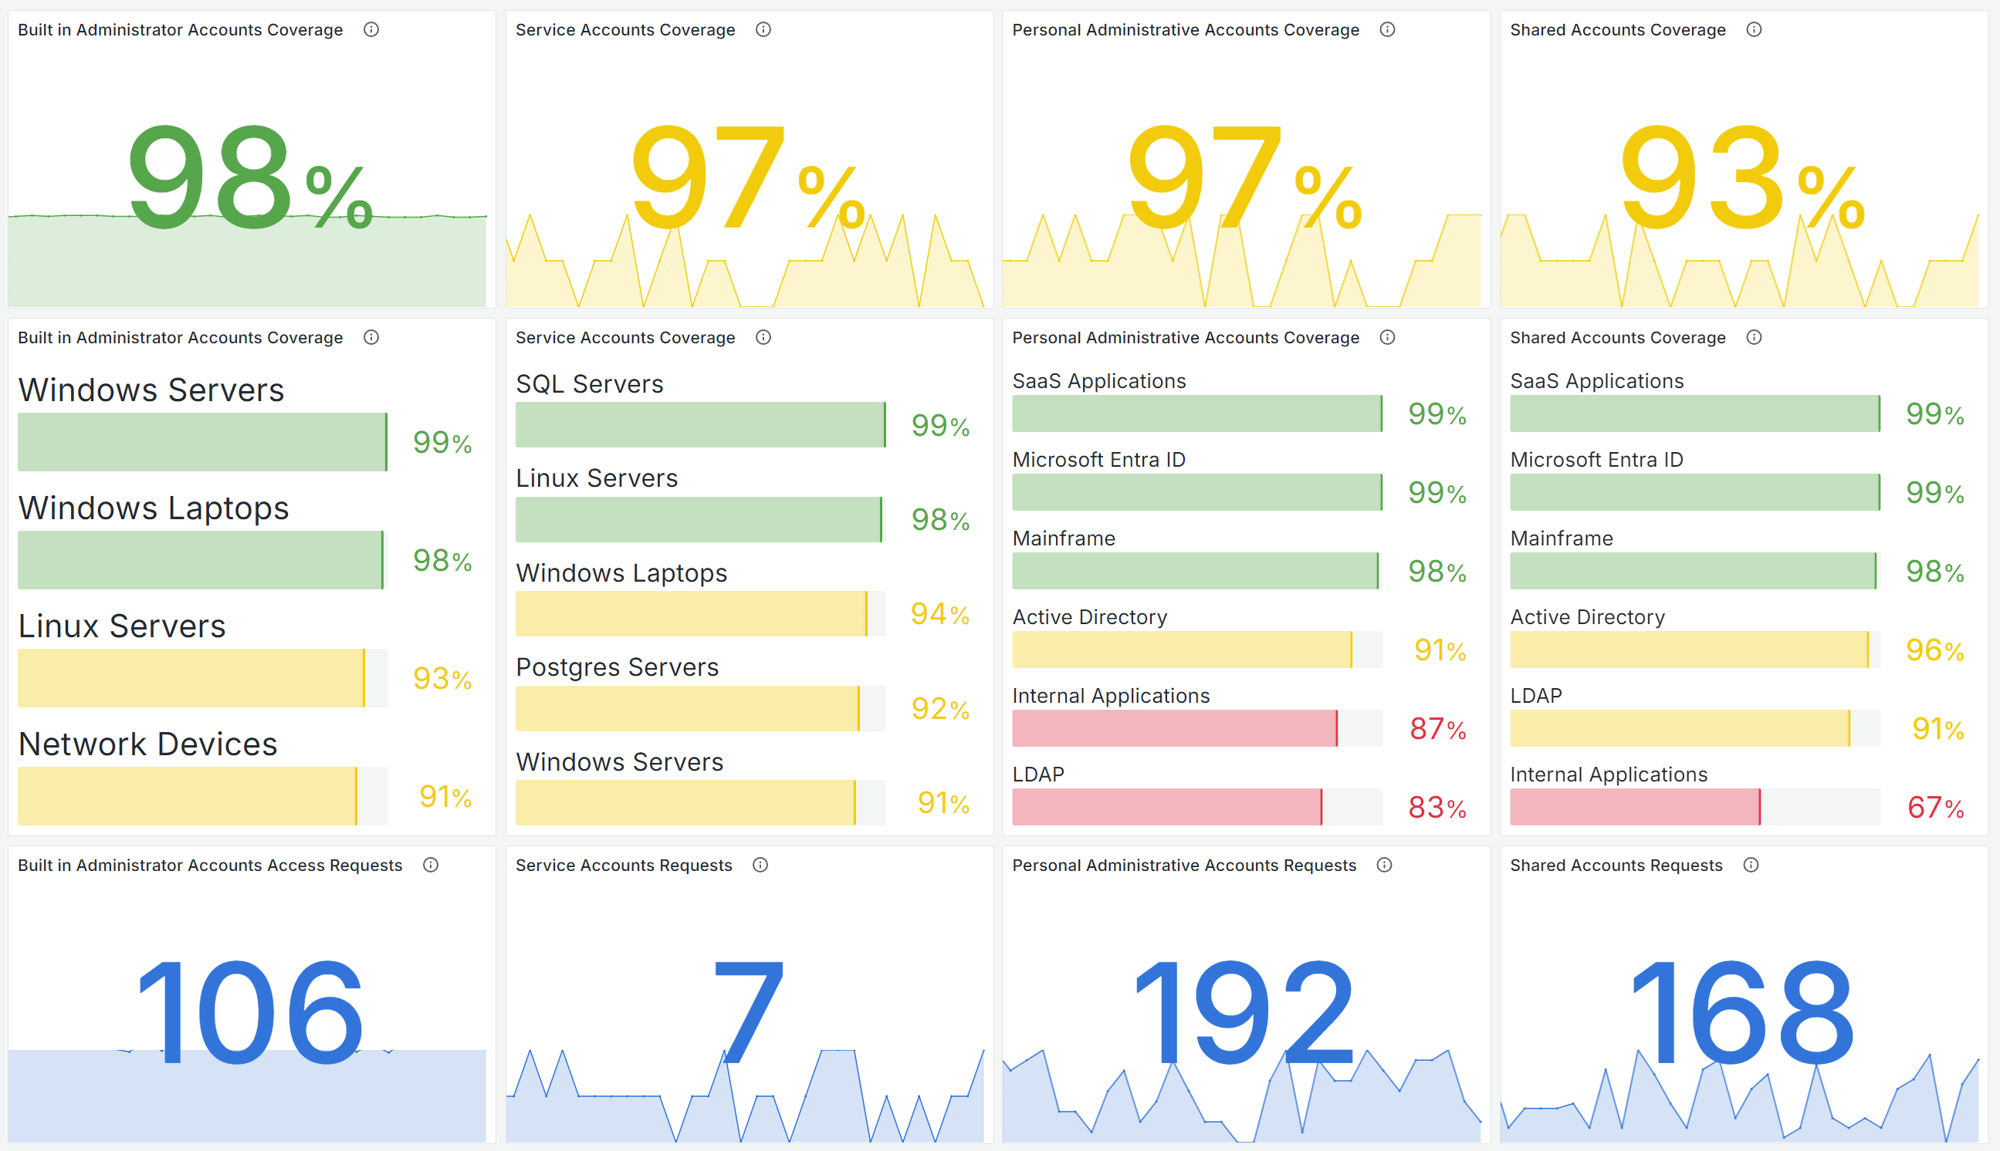Viewport: 2000px width, 1151px height.
Task: Click the red 83% value
Action: coord(1438,807)
